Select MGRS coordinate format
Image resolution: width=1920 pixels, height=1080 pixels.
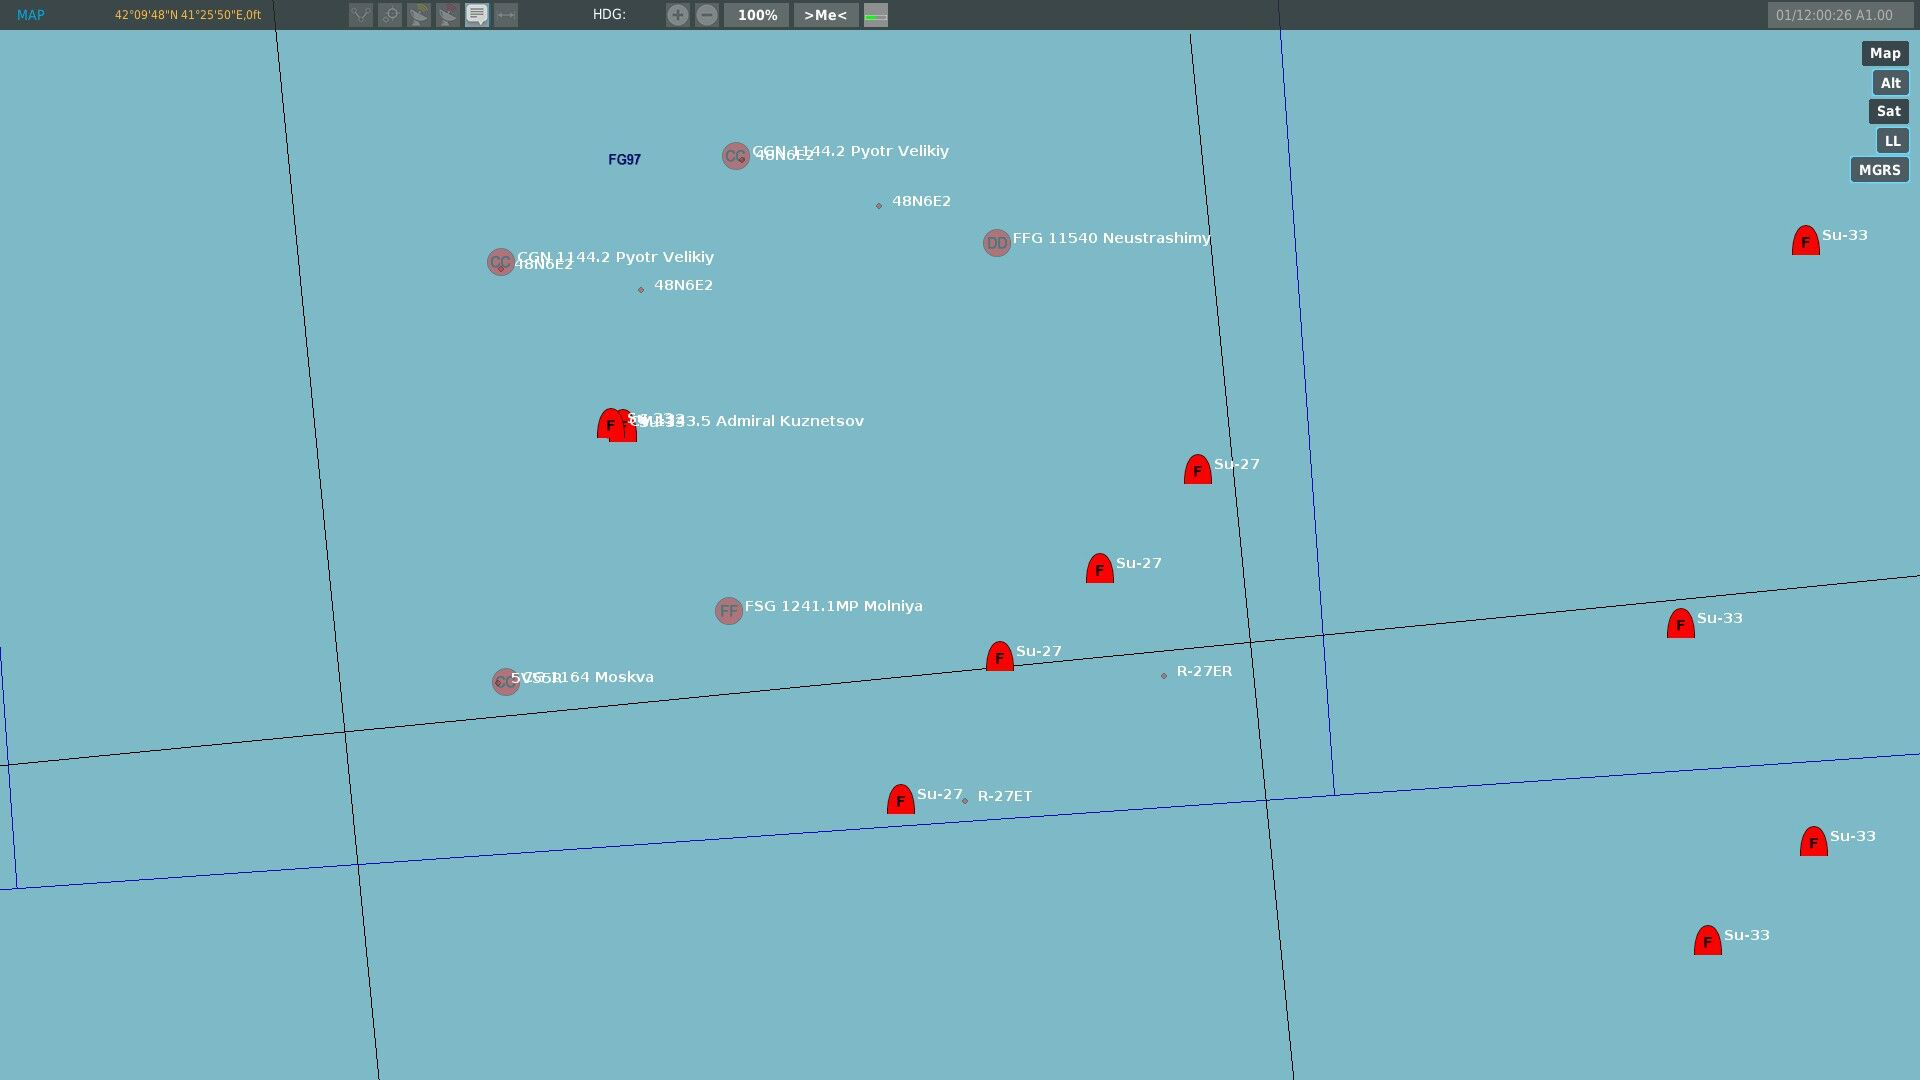coord(1879,170)
